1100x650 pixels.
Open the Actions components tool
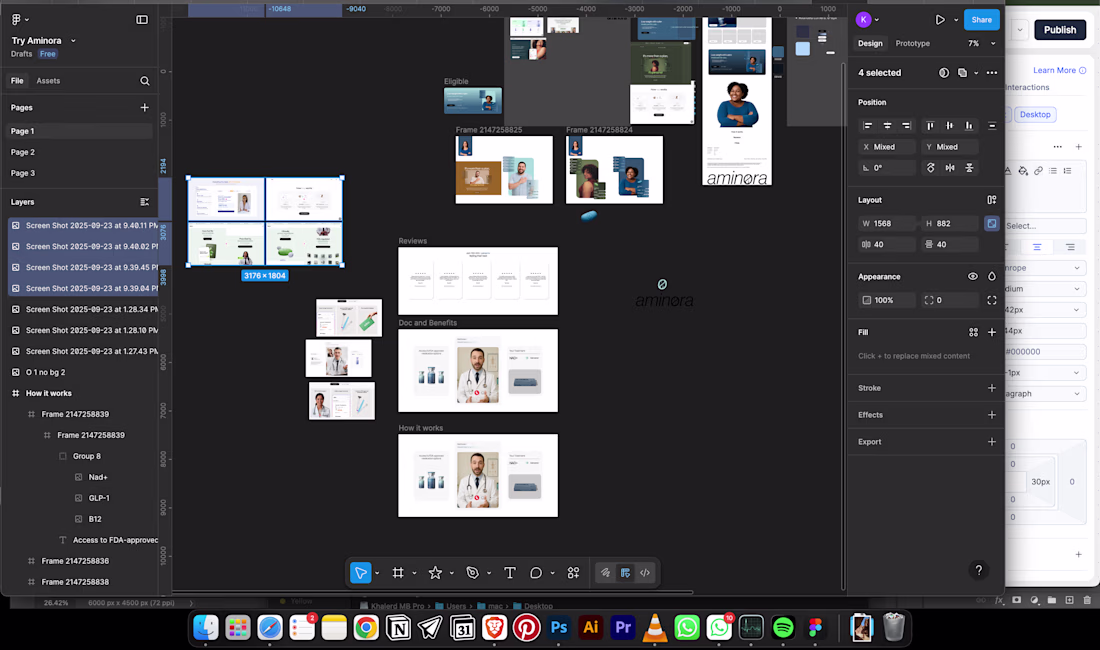click(x=573, y=573)
